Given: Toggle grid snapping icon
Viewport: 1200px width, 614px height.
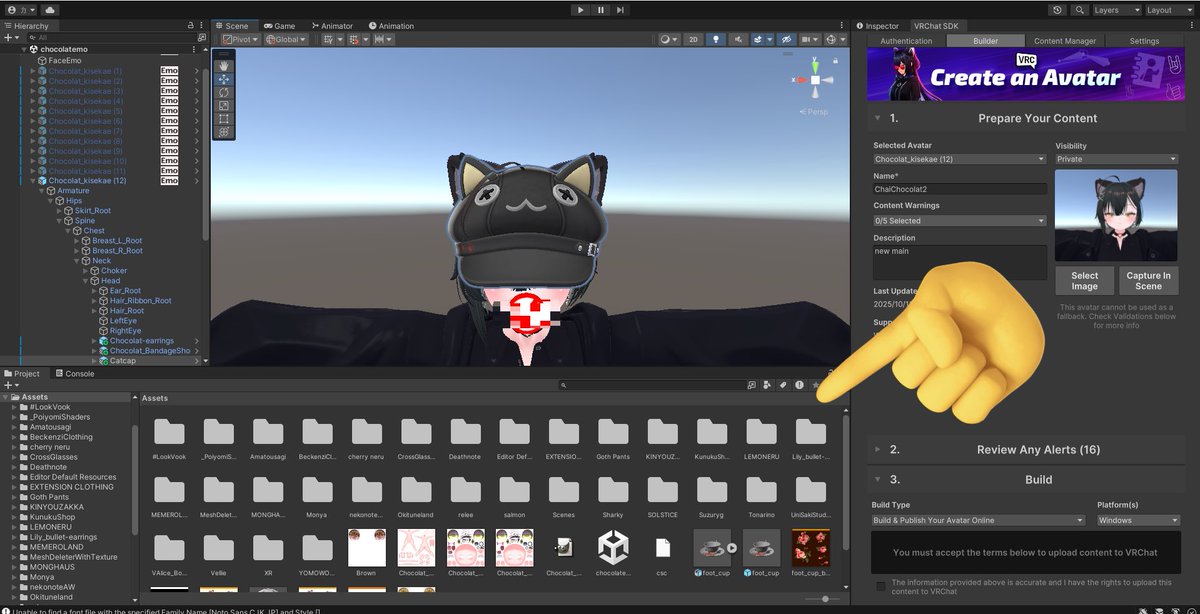Looking at the screenshot, I should (353, 40).
